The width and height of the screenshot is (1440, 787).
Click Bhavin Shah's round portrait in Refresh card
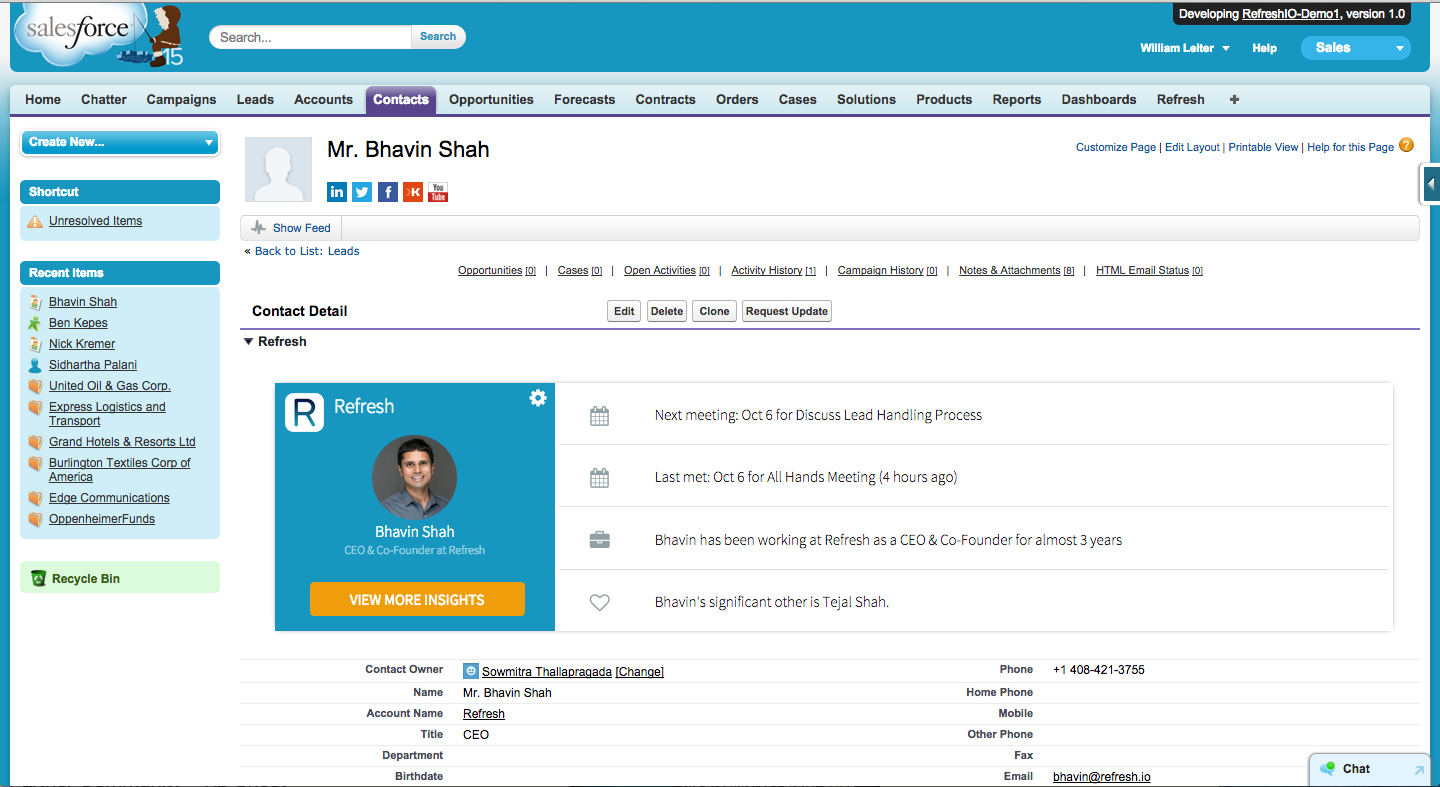[414, 477]
